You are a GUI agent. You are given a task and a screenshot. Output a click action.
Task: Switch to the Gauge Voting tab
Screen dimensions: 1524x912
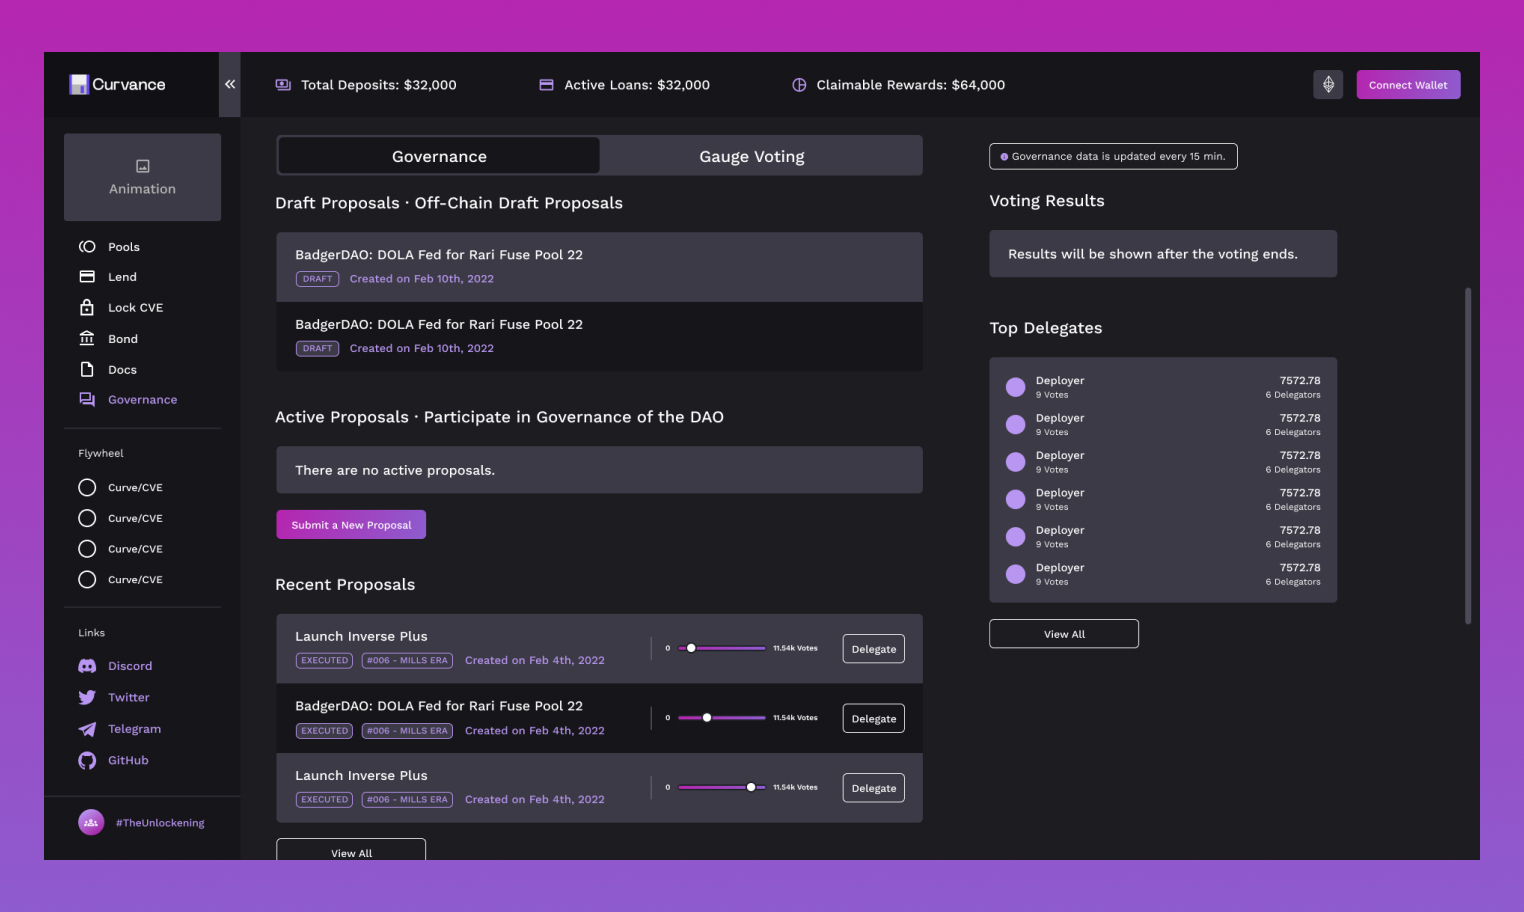(x=751, y=157)
